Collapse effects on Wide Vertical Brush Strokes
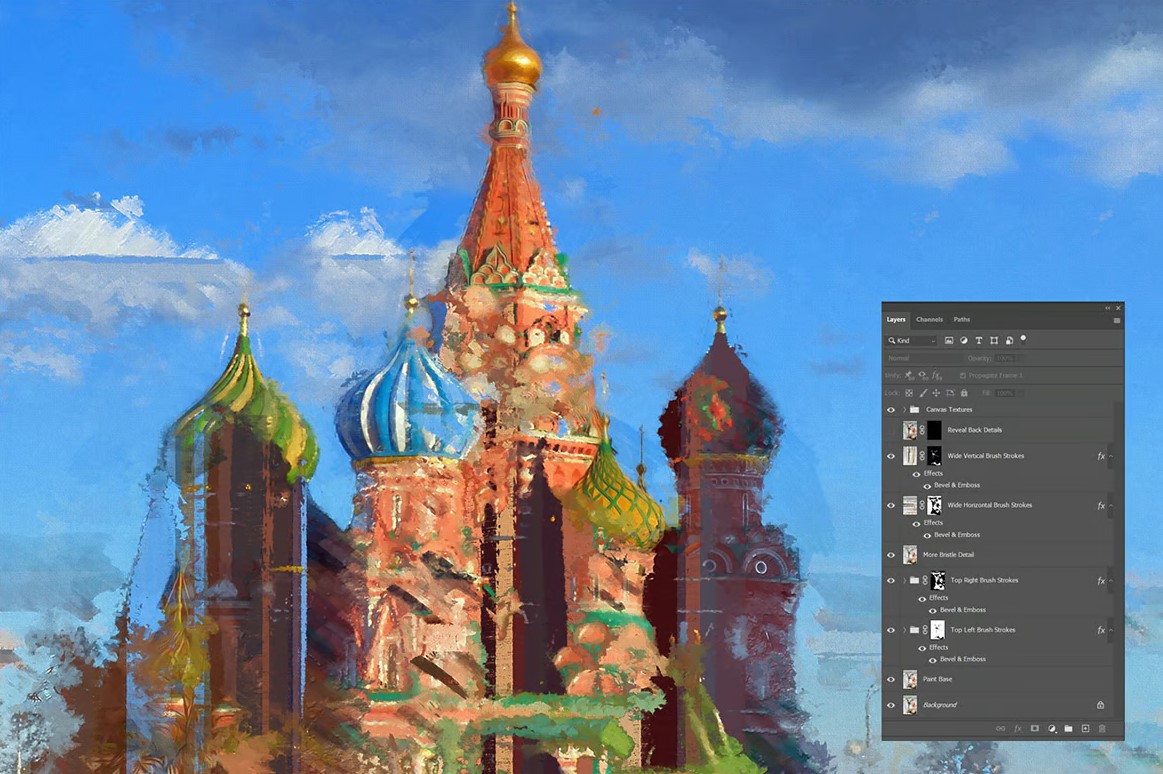The image size is (1163, 774). pos(1111,456)
